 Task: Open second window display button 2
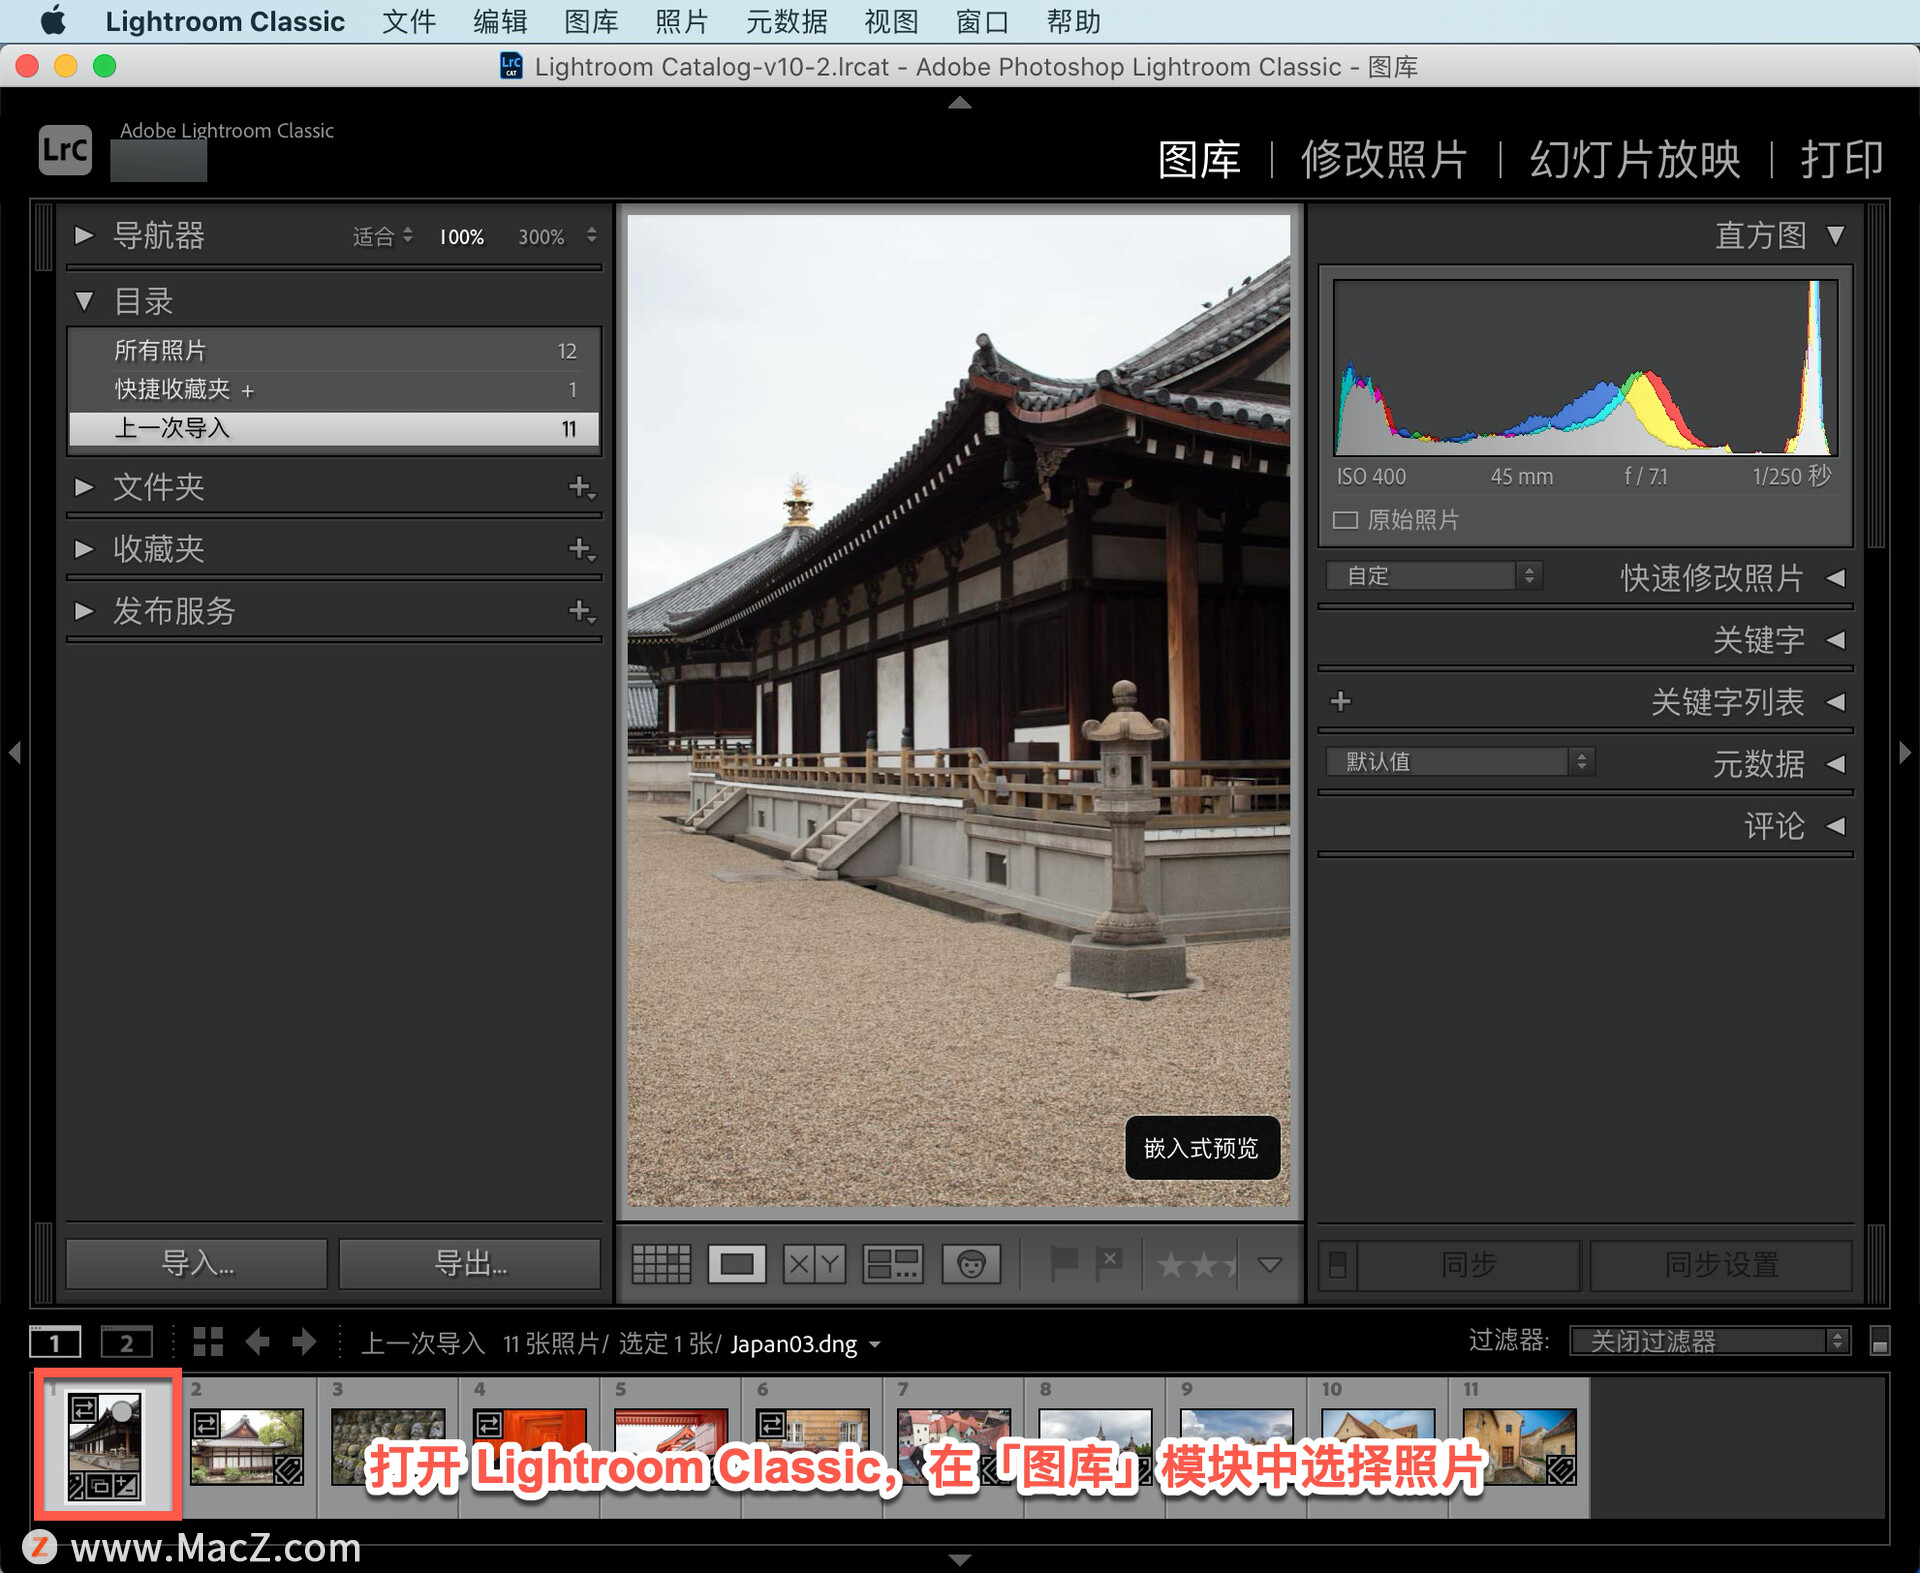click(x=126, y=1342)
